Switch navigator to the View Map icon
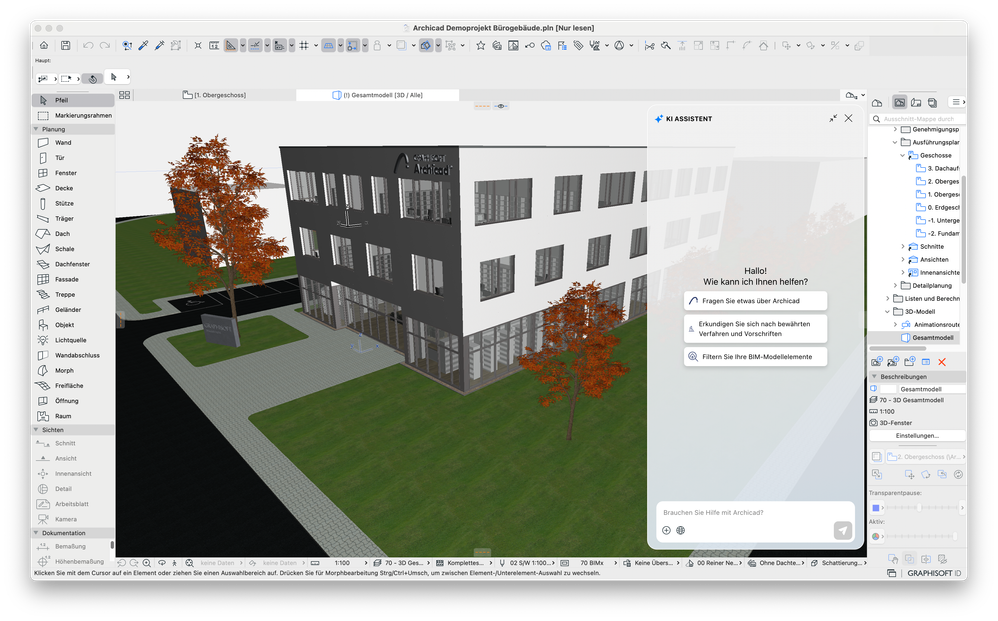The width and height of the screenshot is (998, 621). pos(899,102)
